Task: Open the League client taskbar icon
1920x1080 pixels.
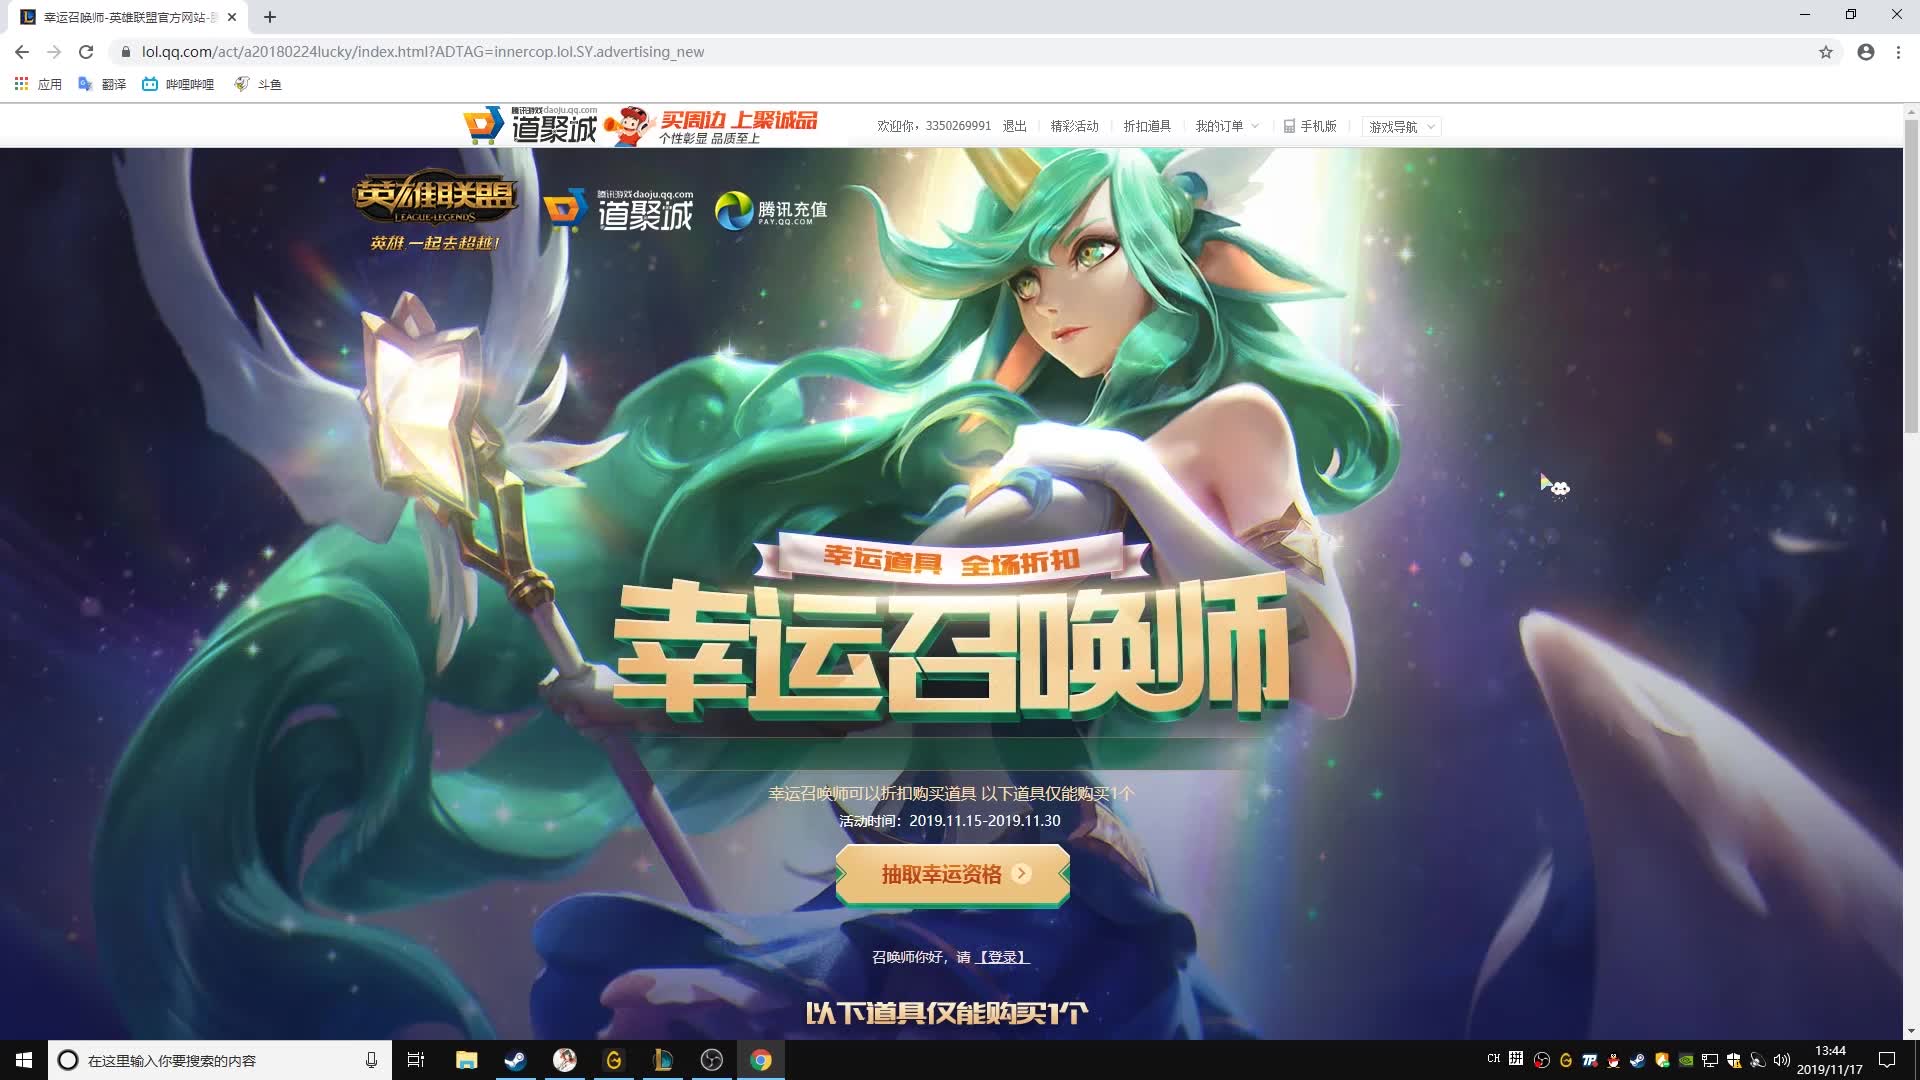Action: (x=662, y=1060)
